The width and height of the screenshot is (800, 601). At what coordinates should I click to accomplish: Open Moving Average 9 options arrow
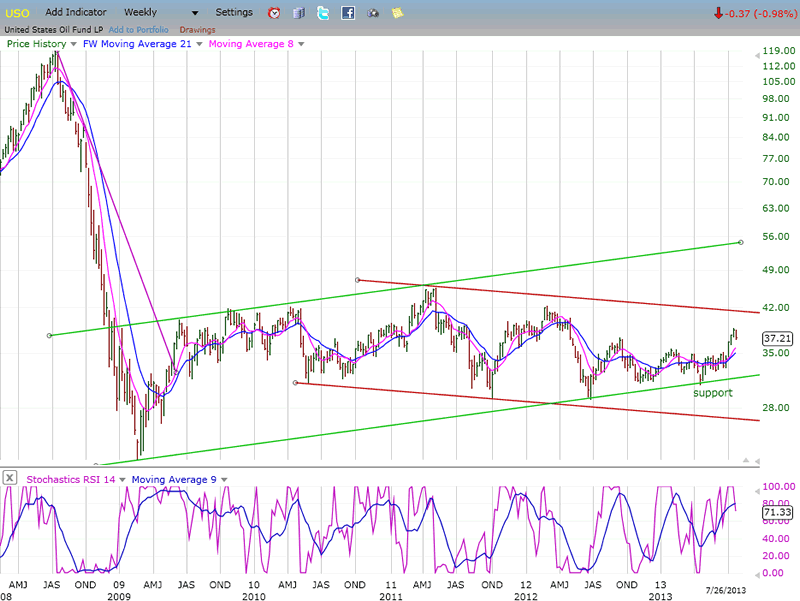226,479
